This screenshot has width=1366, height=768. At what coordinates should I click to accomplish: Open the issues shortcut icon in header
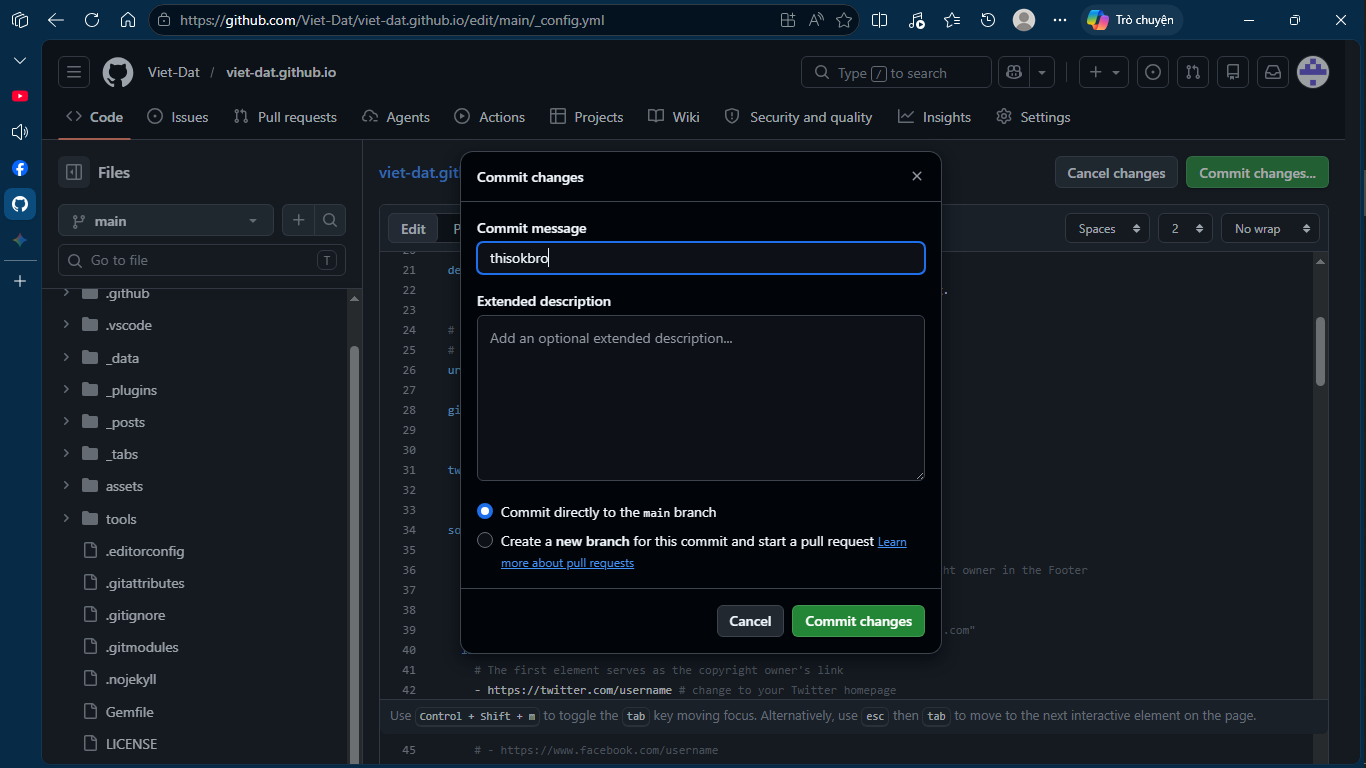click(x=1153, y=72)
